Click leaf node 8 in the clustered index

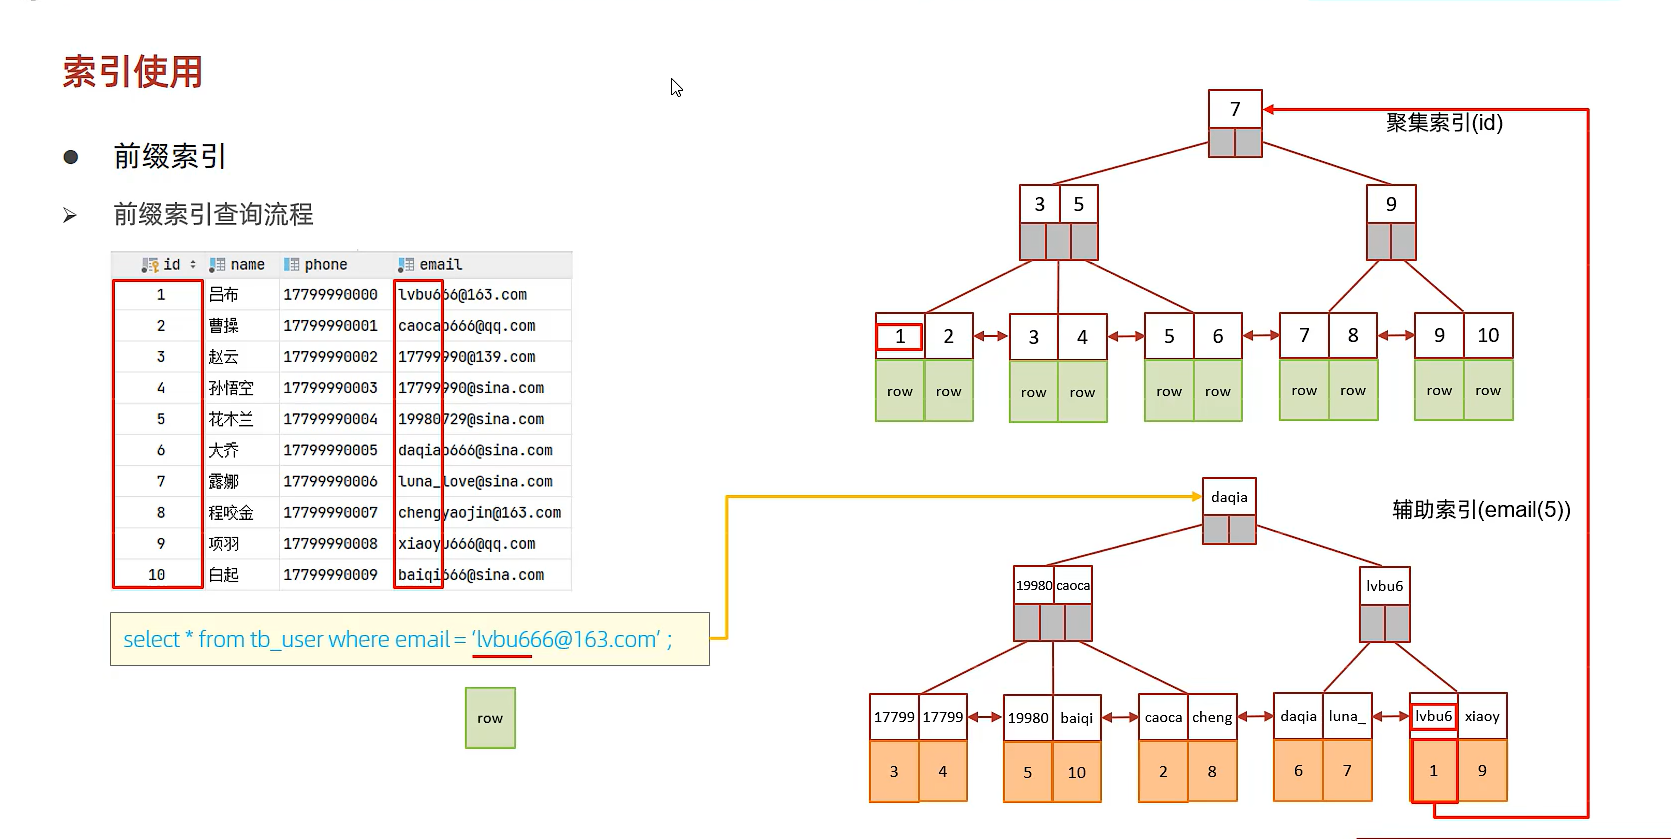(x=1352, y=336)
